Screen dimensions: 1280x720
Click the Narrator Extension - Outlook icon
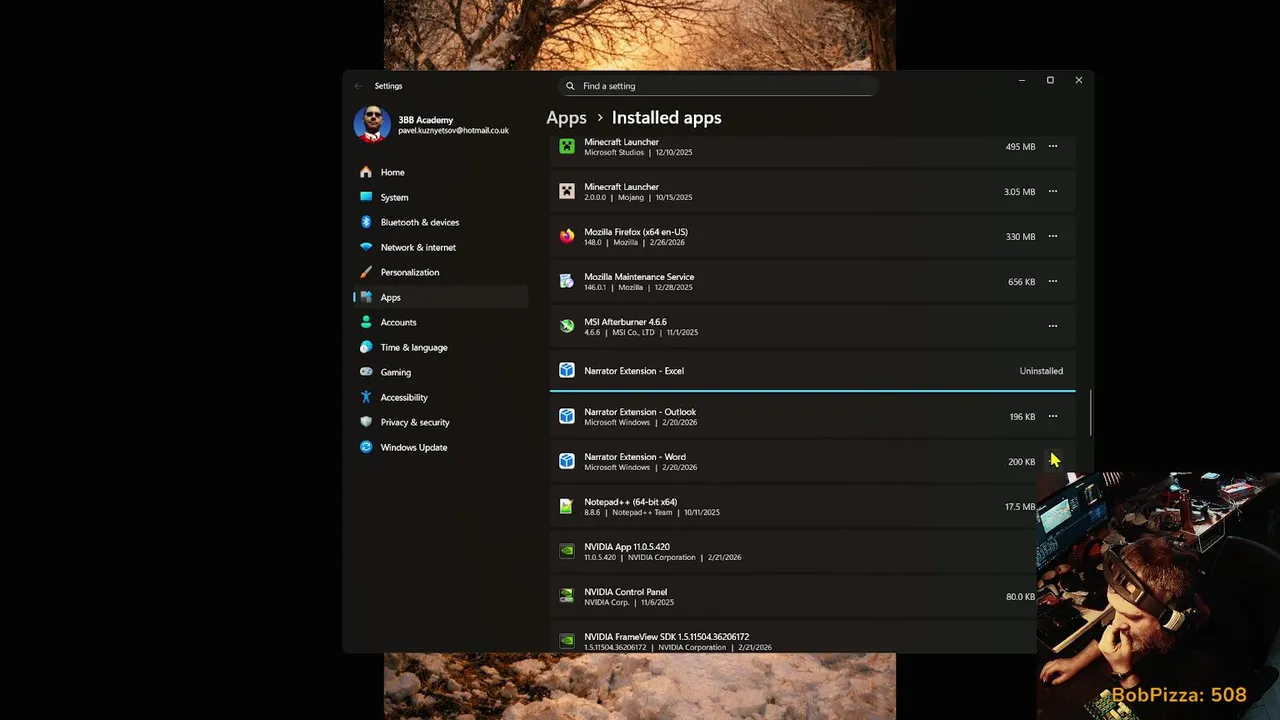[567, 416]
